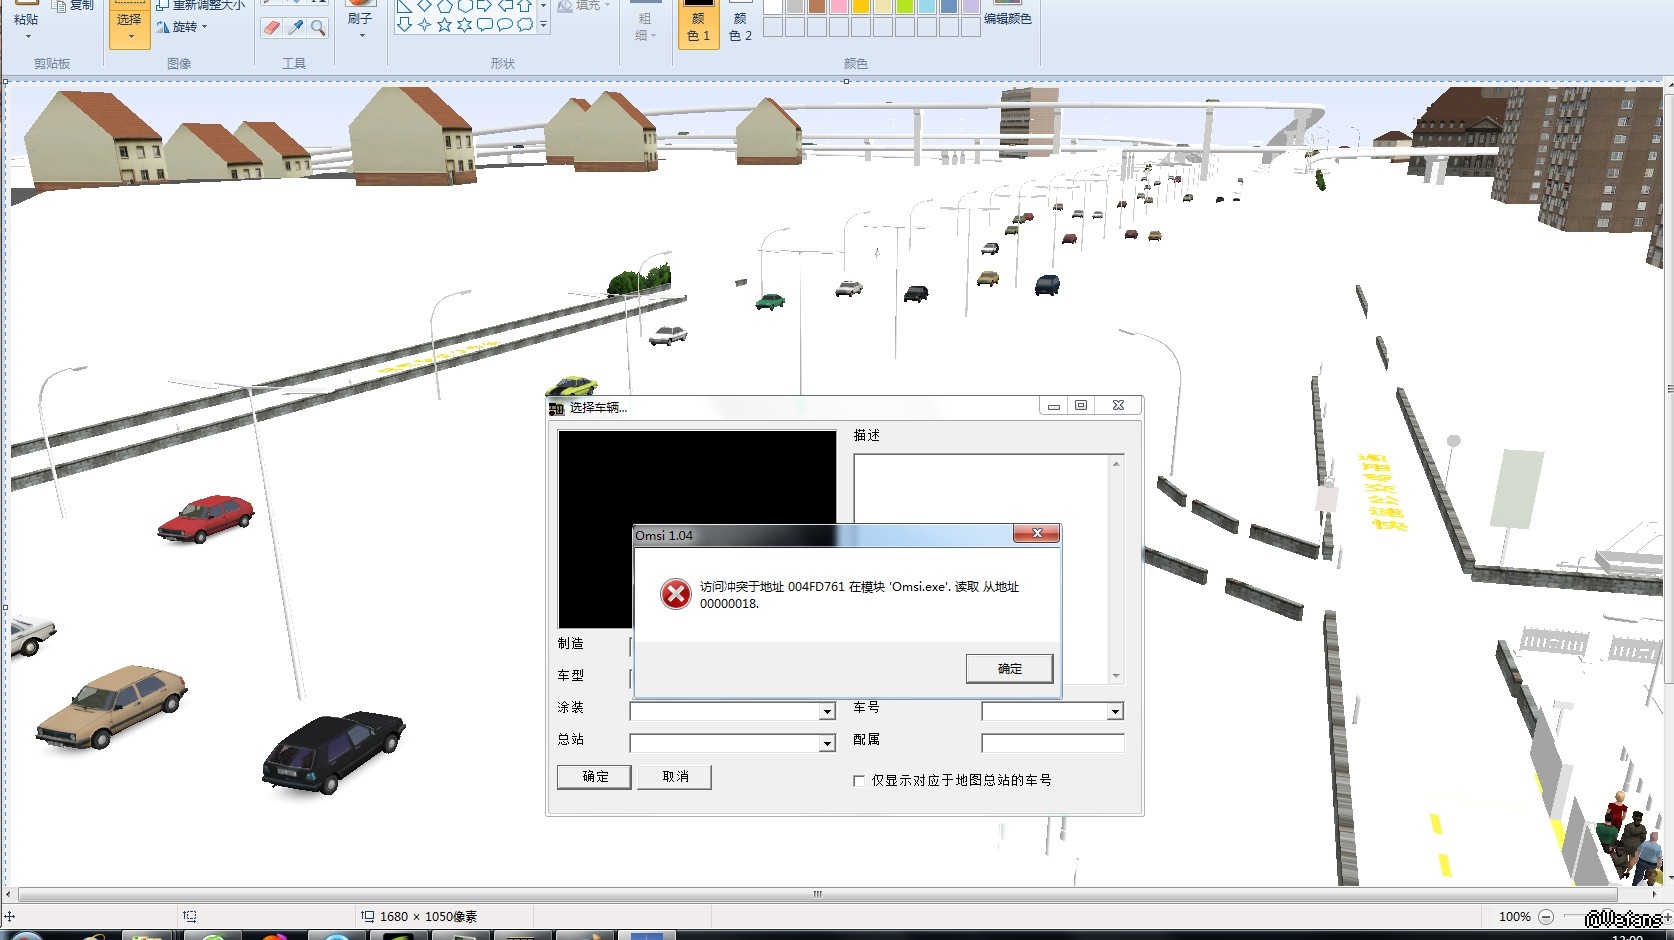Enable 仅显示对应于地图总站的车号 checkbox
The width and height of the screenshot is (1674, 940).
[859, 781]
